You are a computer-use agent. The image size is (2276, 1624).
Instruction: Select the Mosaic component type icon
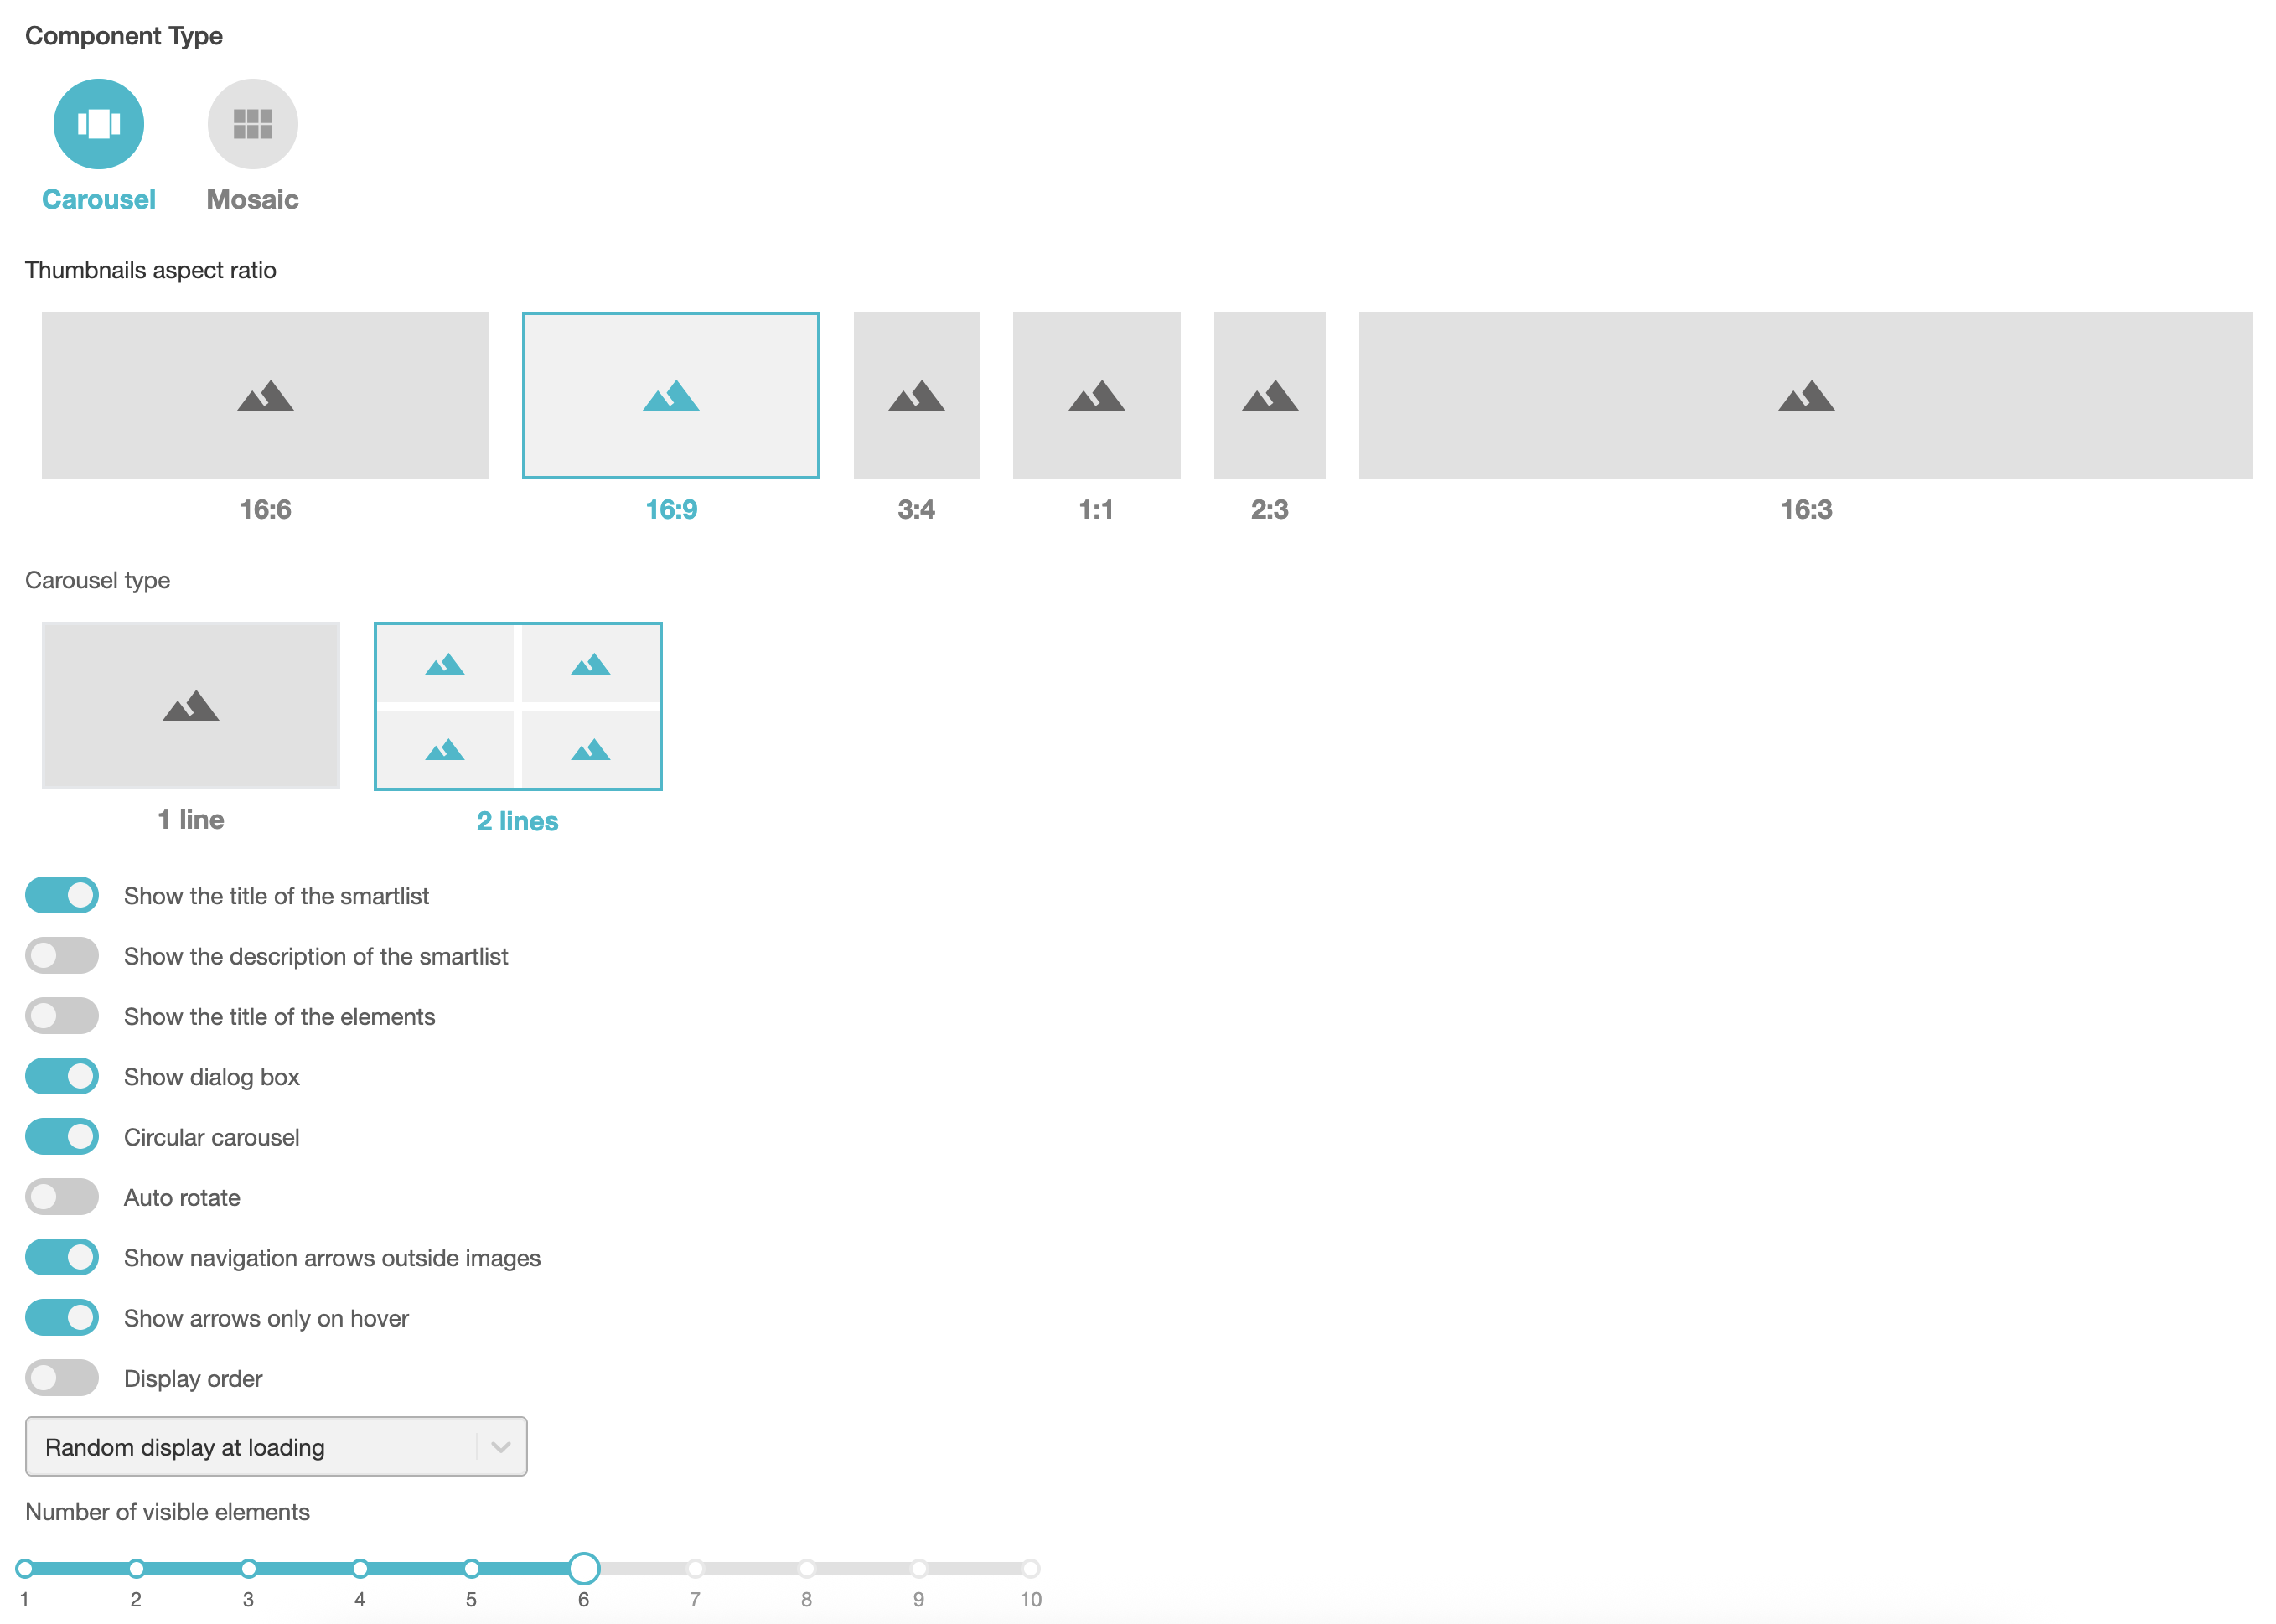point(252,124)
